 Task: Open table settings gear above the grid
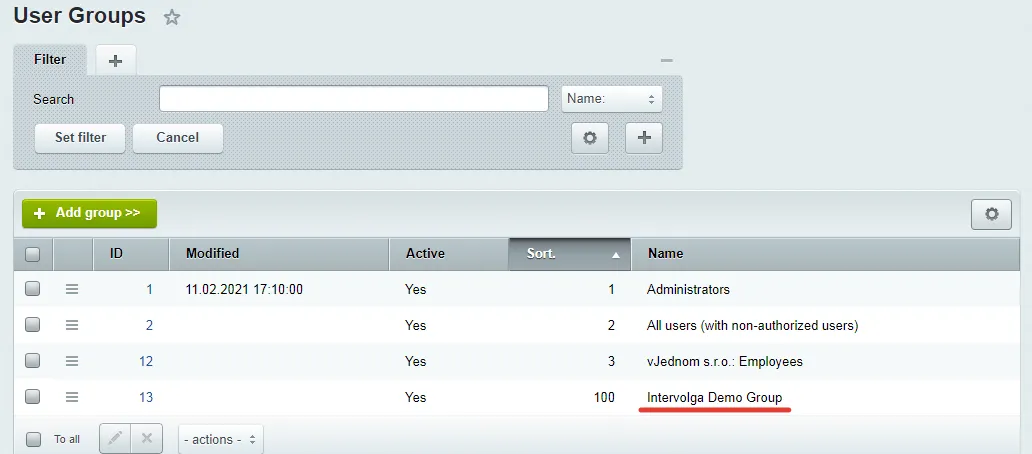991,213
